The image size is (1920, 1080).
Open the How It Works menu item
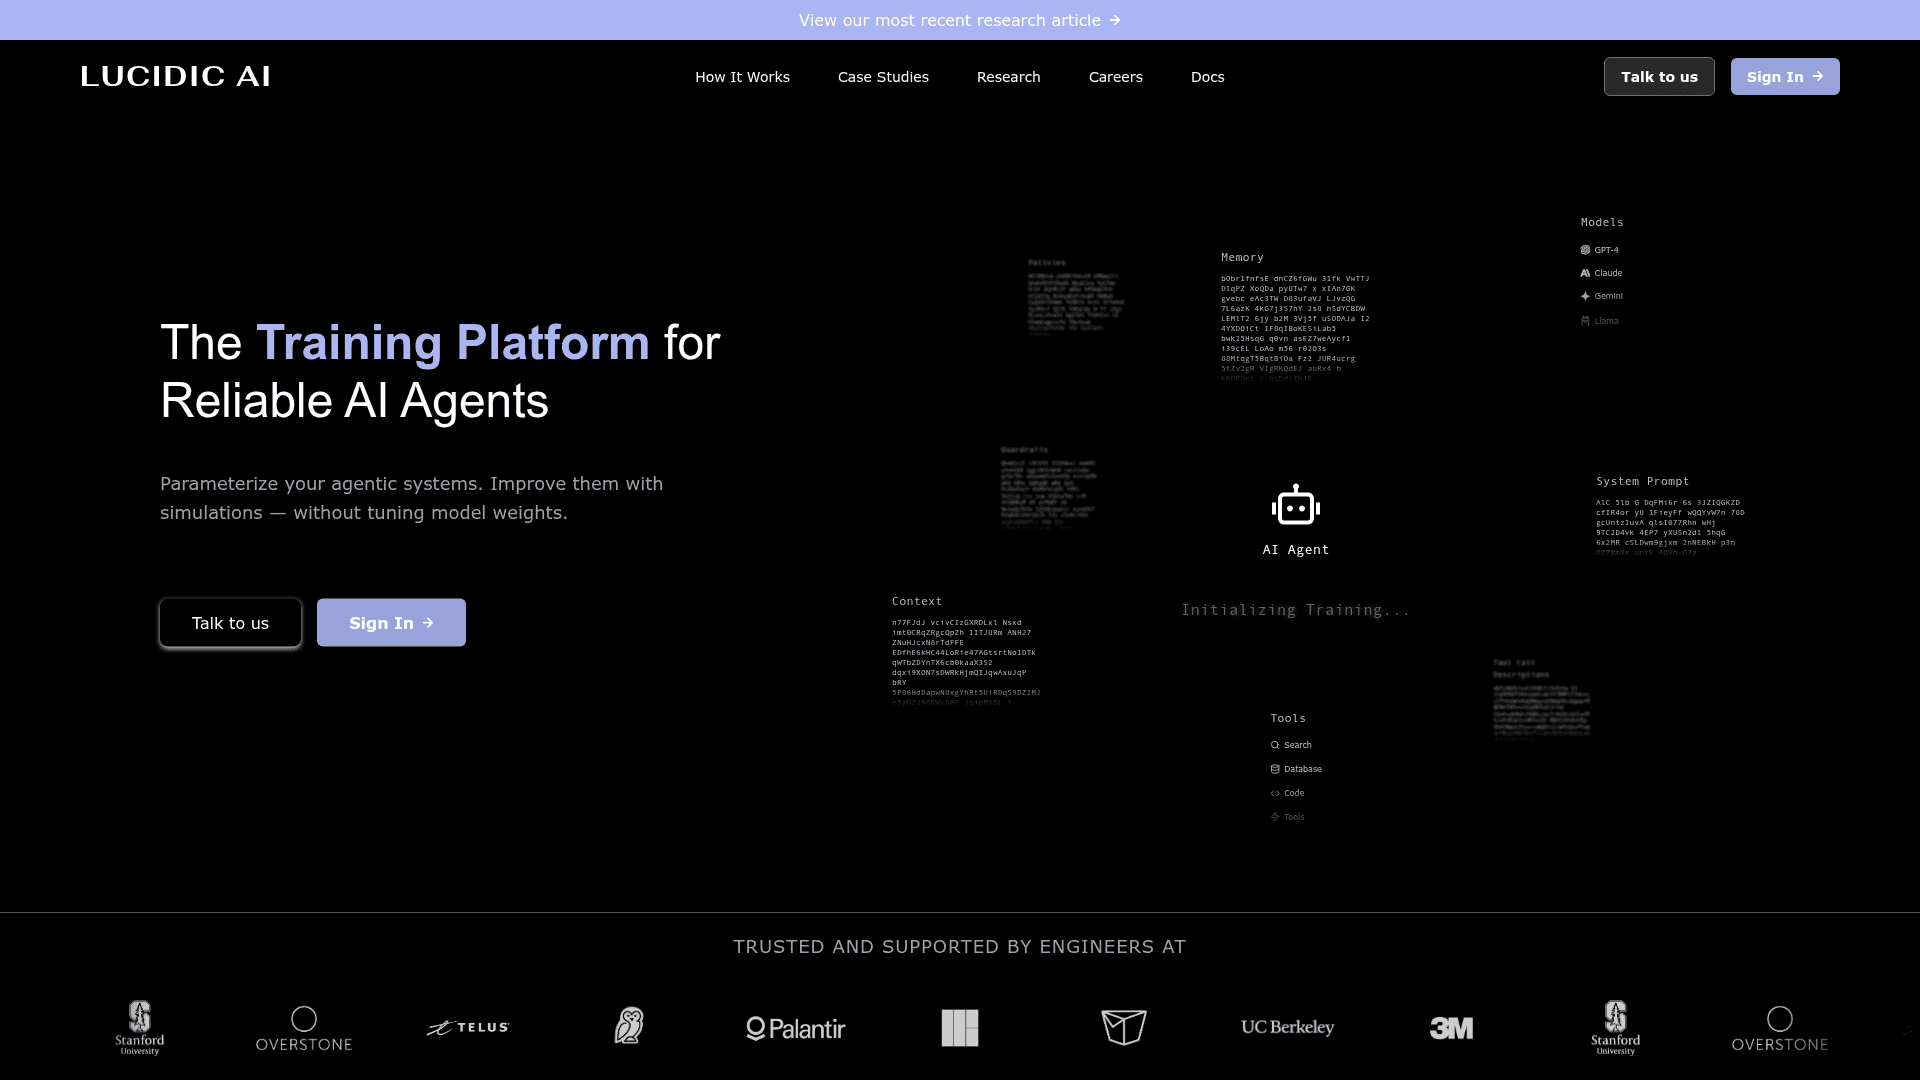point(742,77)
